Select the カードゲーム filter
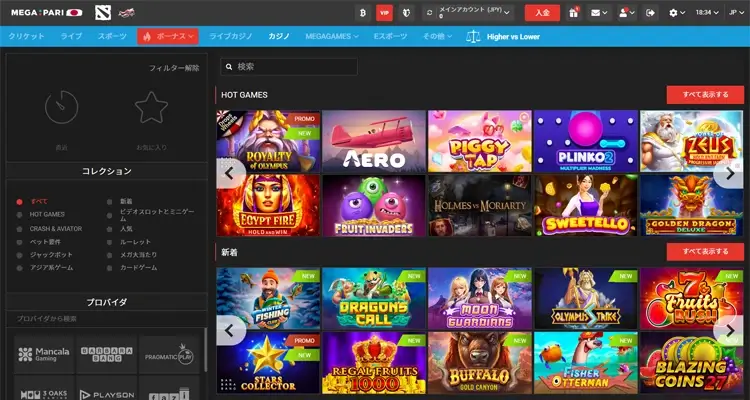This screenshot has width=750, height=400. pyautogui.click(x=139, y=268)
